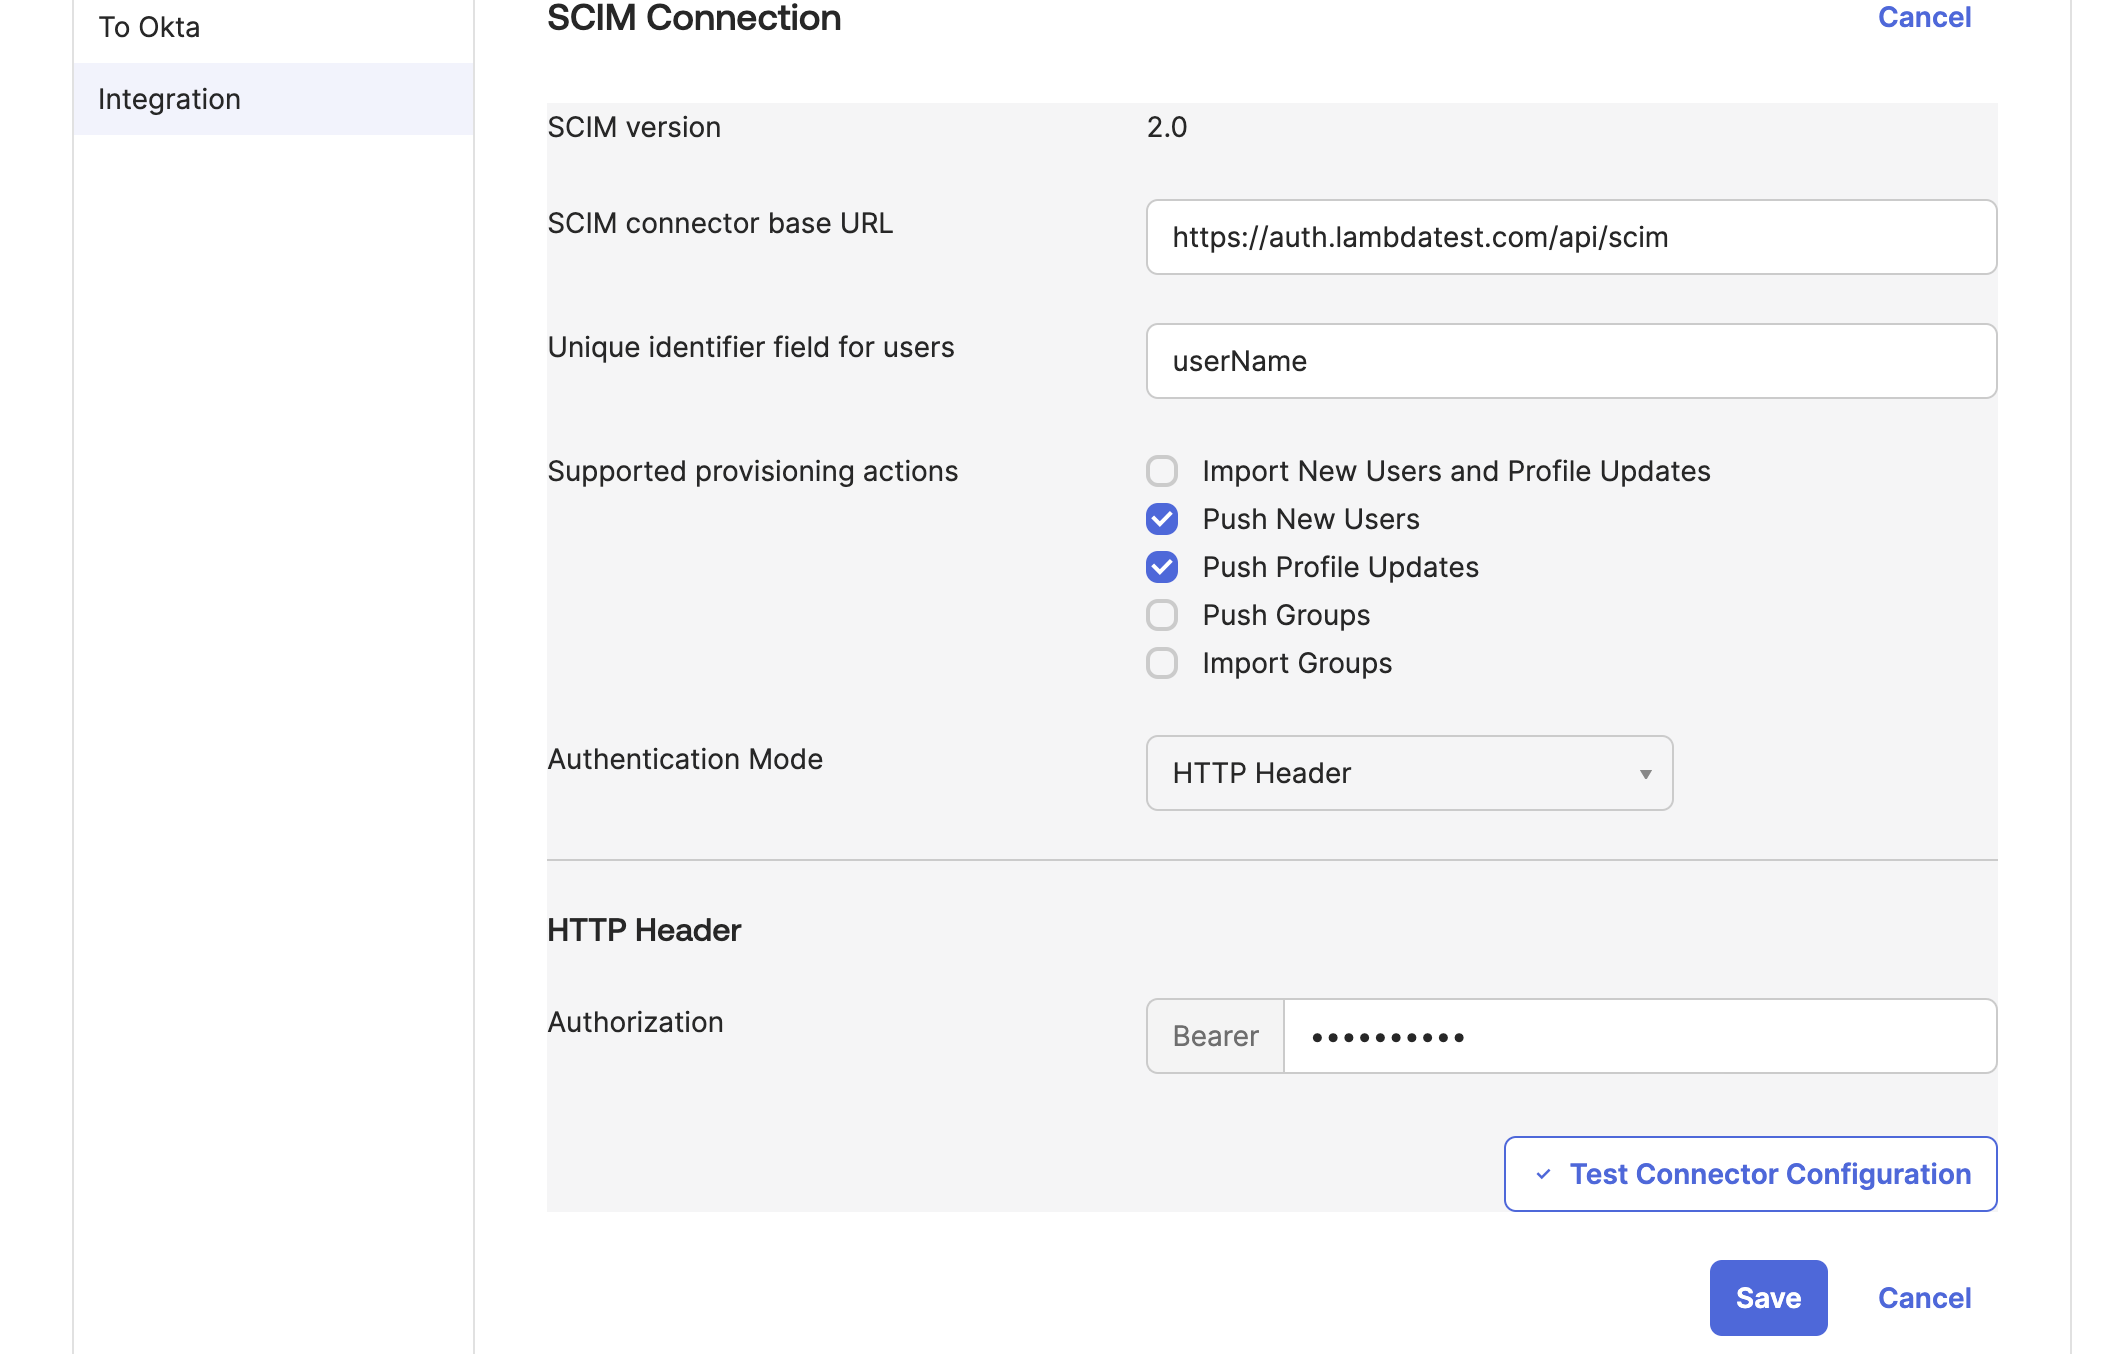Click the bottom Cancel link beside Save
The height and width of the screenshot is (1354, 2112).
pyautogui.click(x=1924, y=1298)
